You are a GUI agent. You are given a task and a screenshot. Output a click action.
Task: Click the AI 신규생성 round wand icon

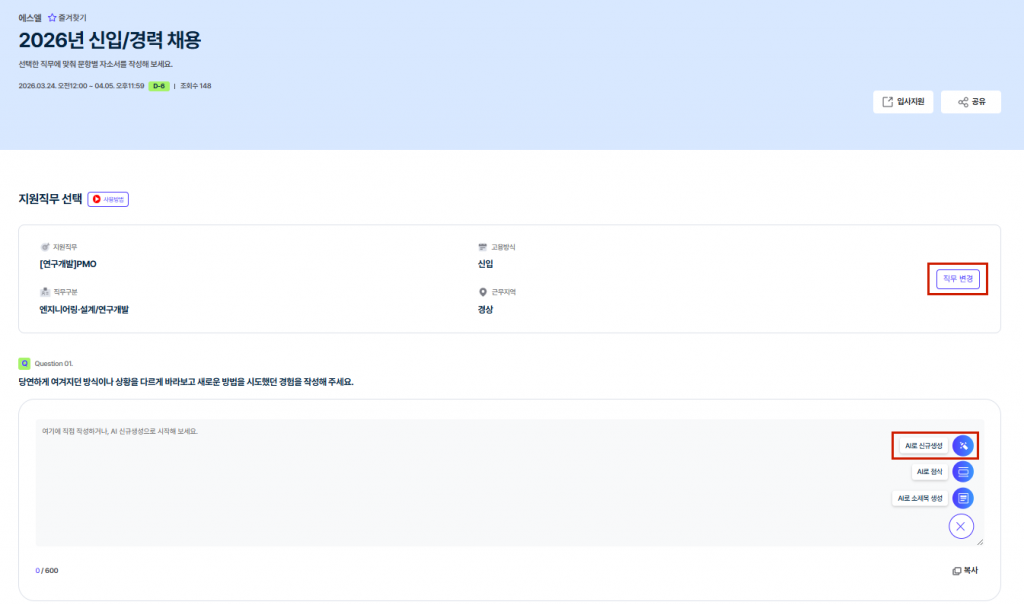[x=962, y=445]
